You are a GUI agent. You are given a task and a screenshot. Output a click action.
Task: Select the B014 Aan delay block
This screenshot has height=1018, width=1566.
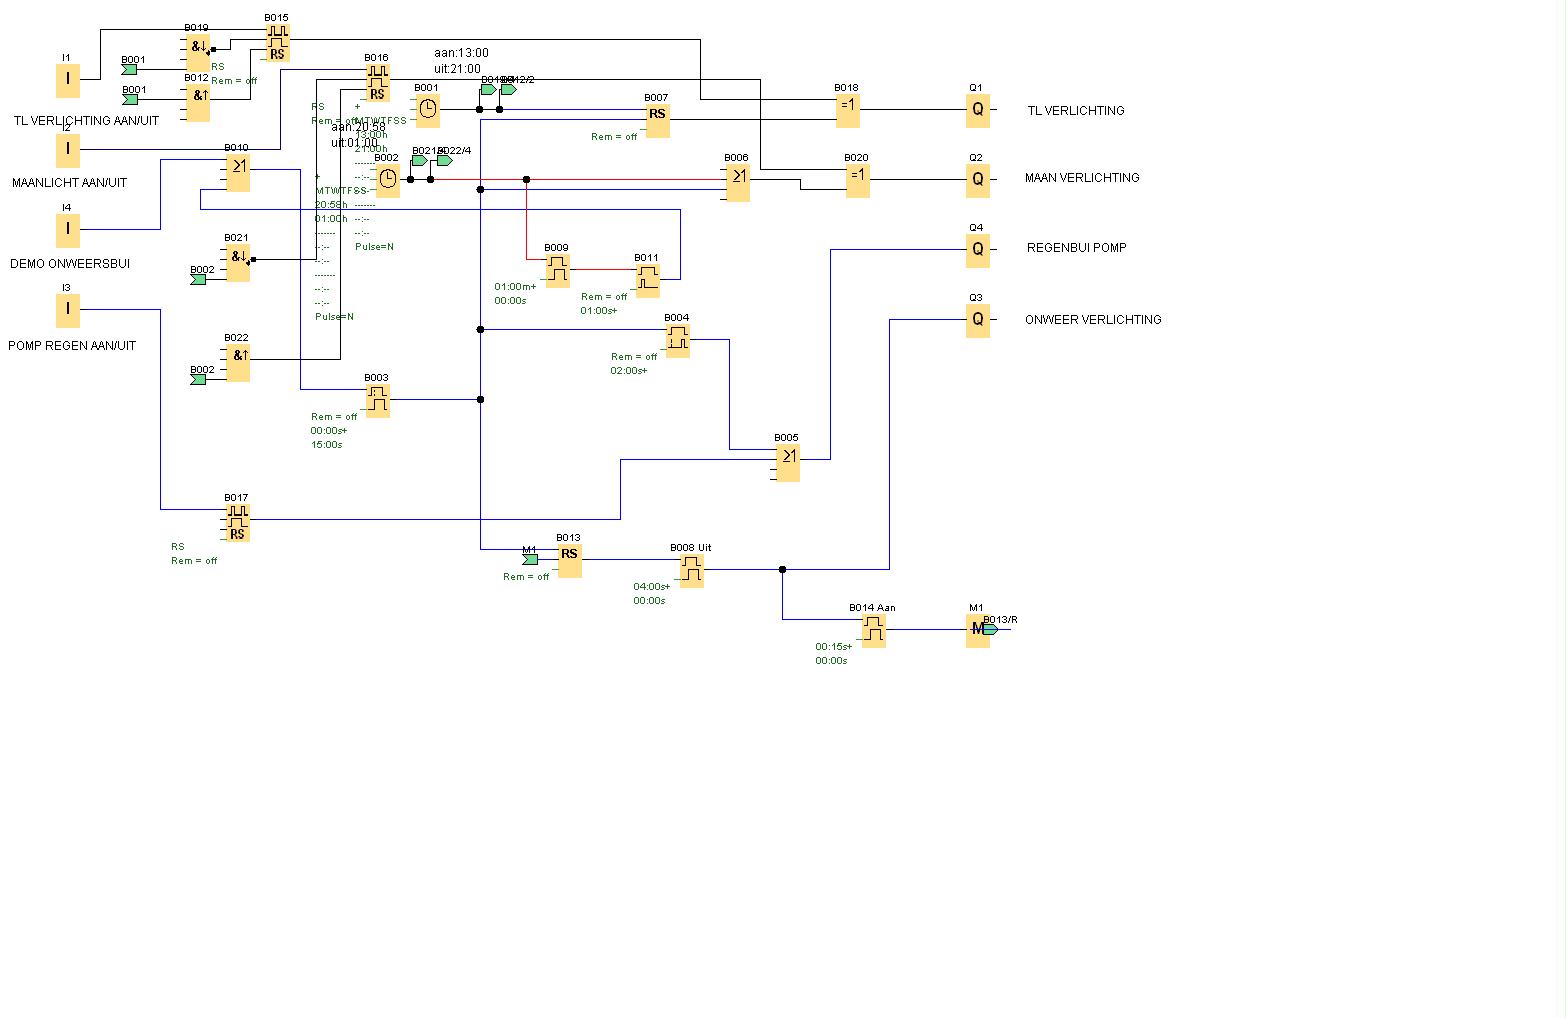(x=873, y=630)
